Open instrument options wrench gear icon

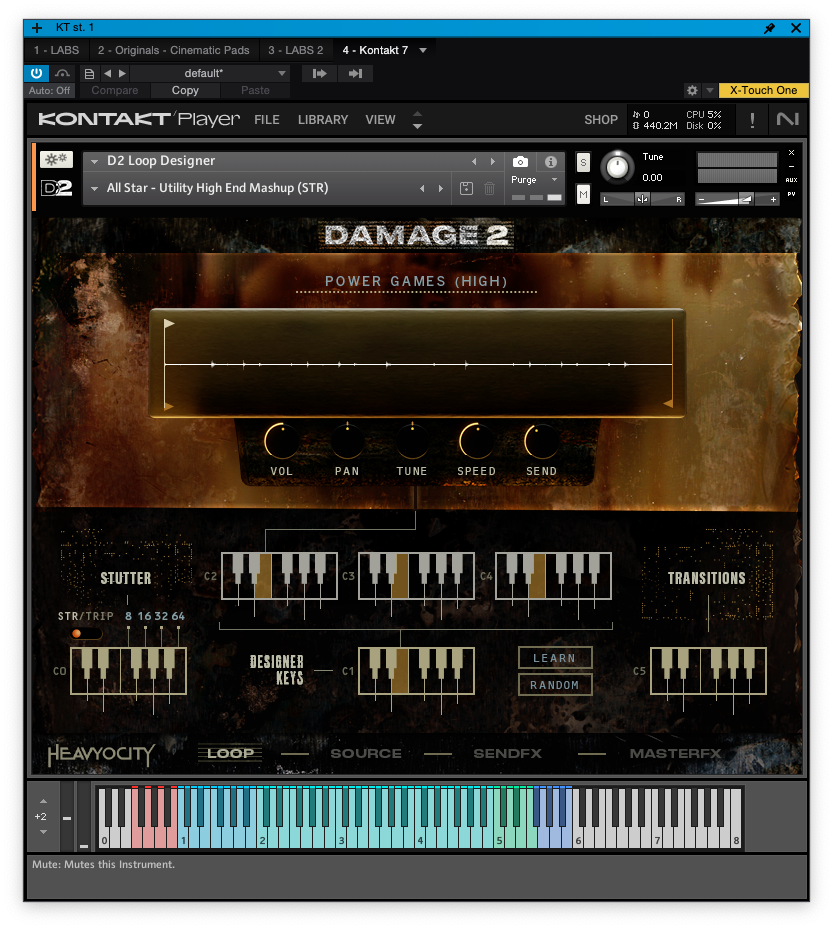(x=56, y=159)
